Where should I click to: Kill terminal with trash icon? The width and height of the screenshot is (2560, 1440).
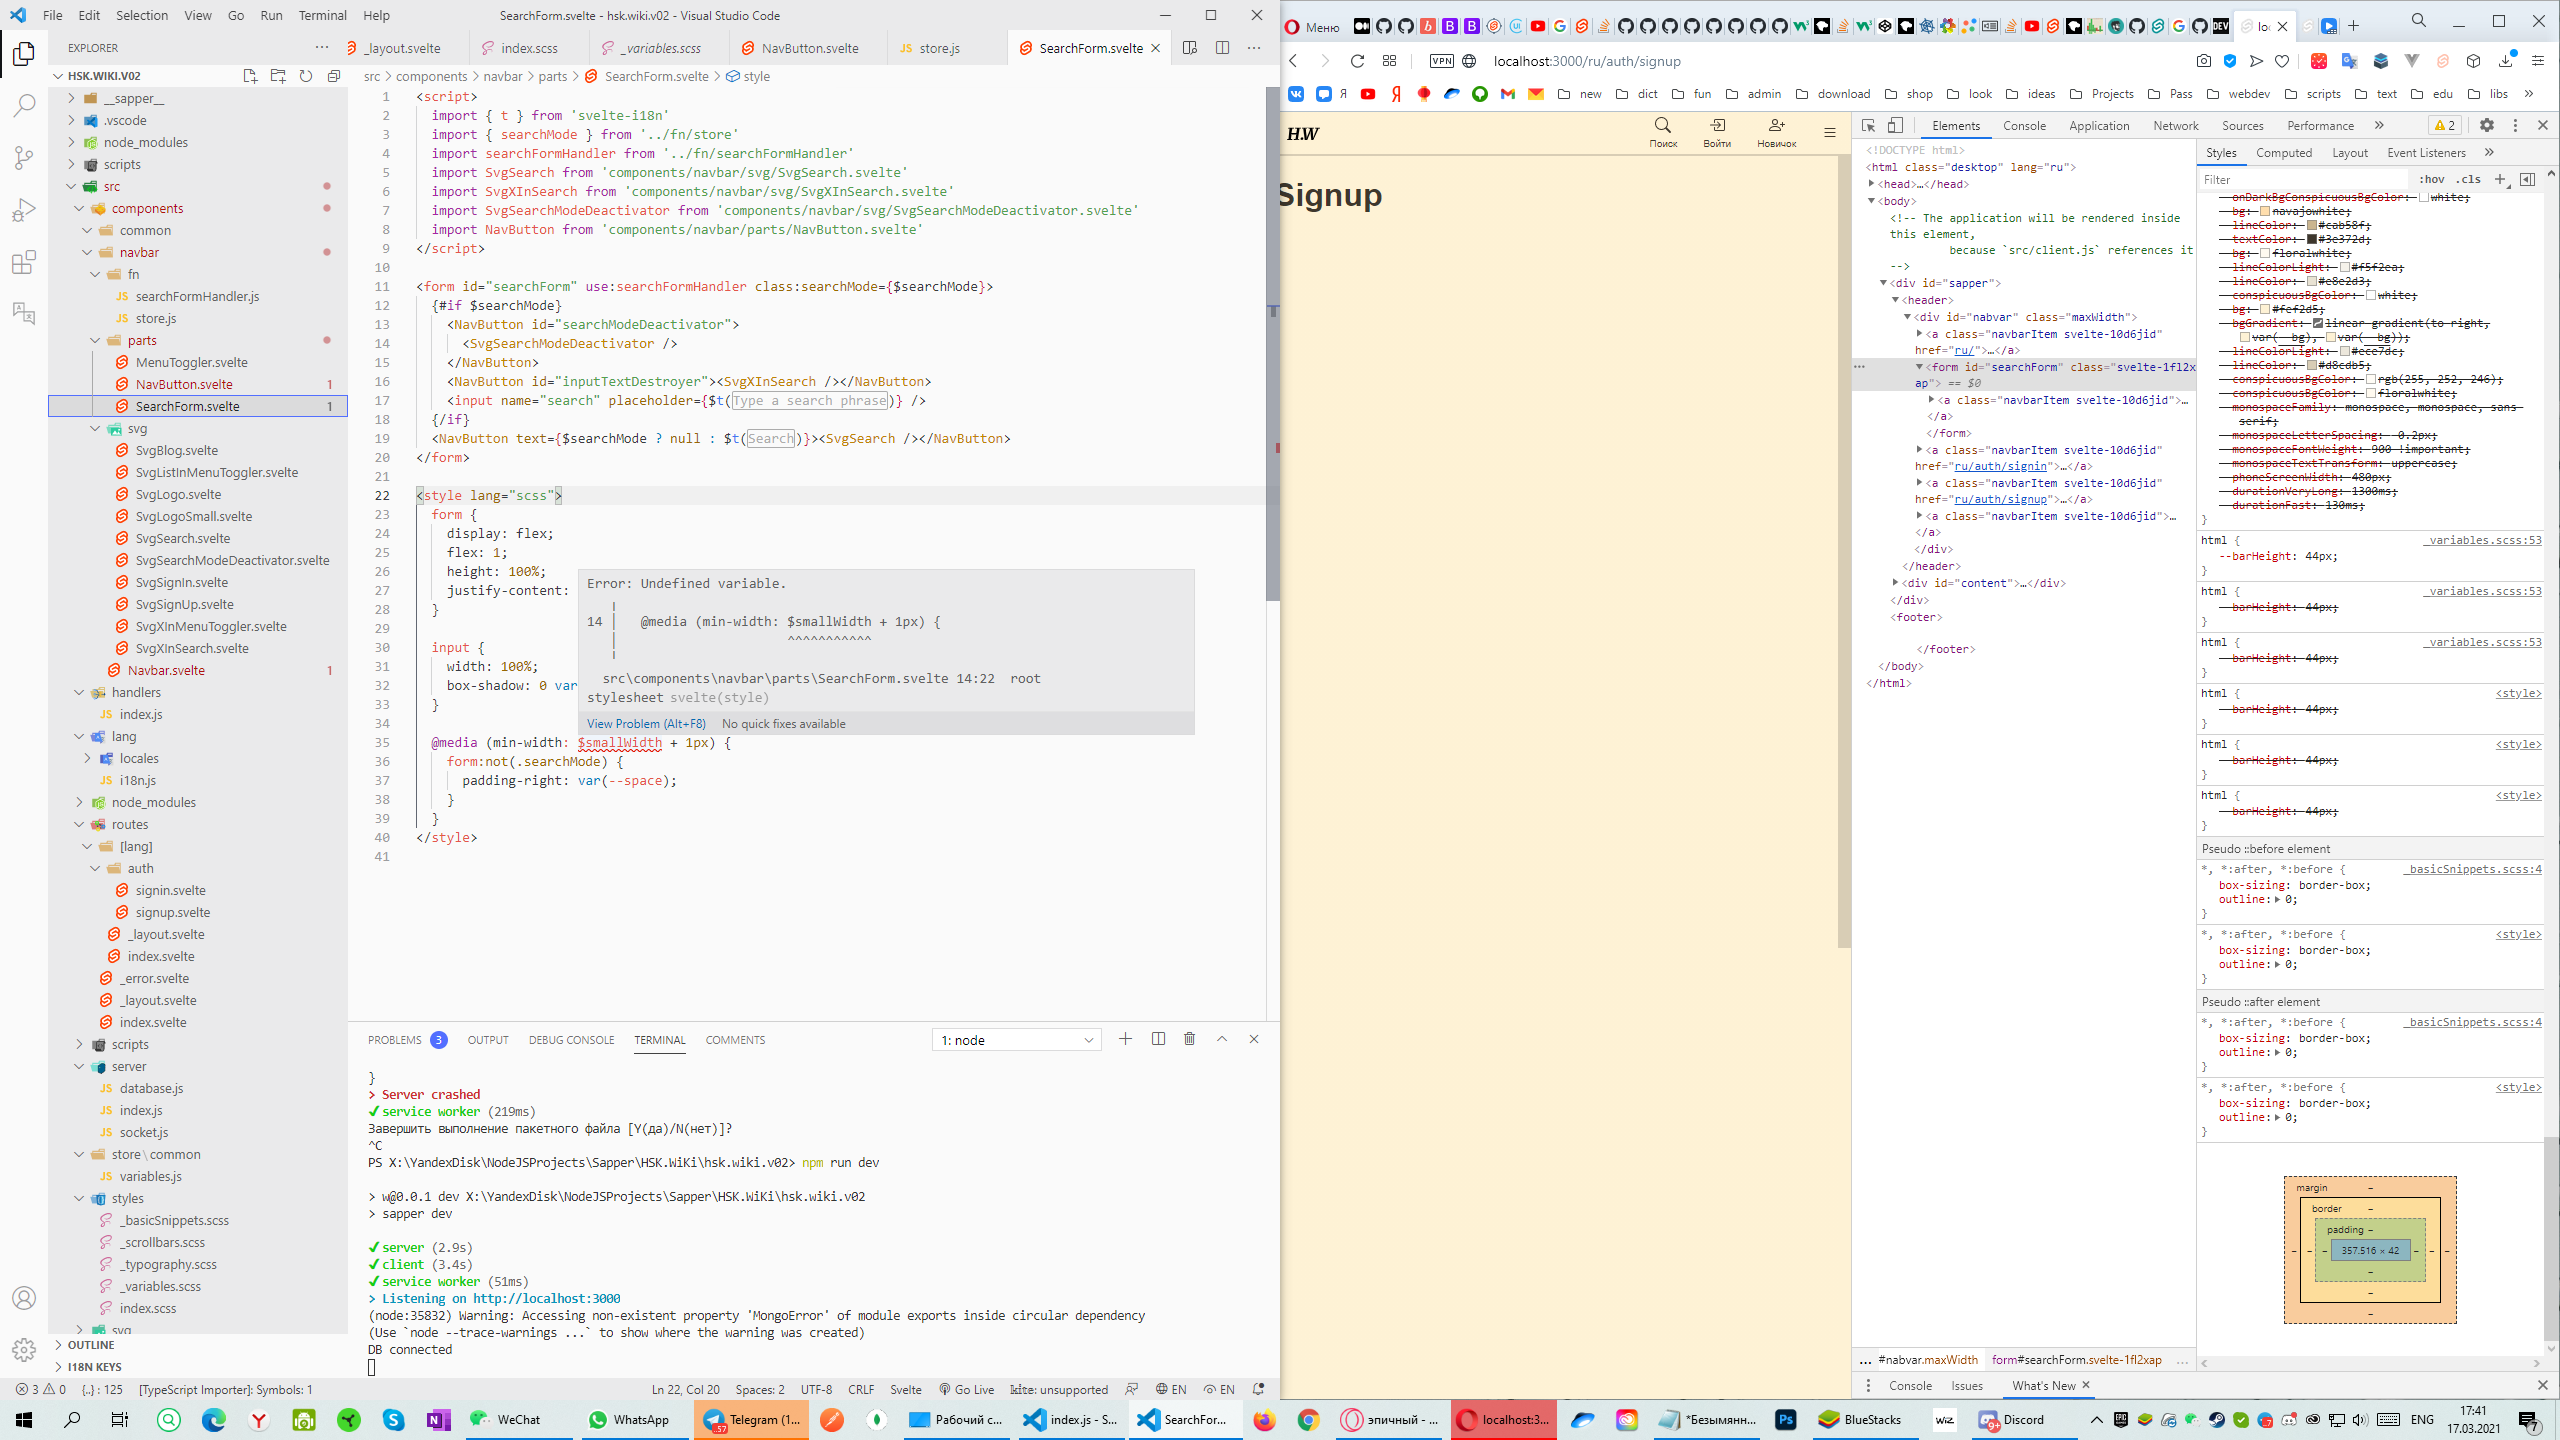pos(1190,1039)
